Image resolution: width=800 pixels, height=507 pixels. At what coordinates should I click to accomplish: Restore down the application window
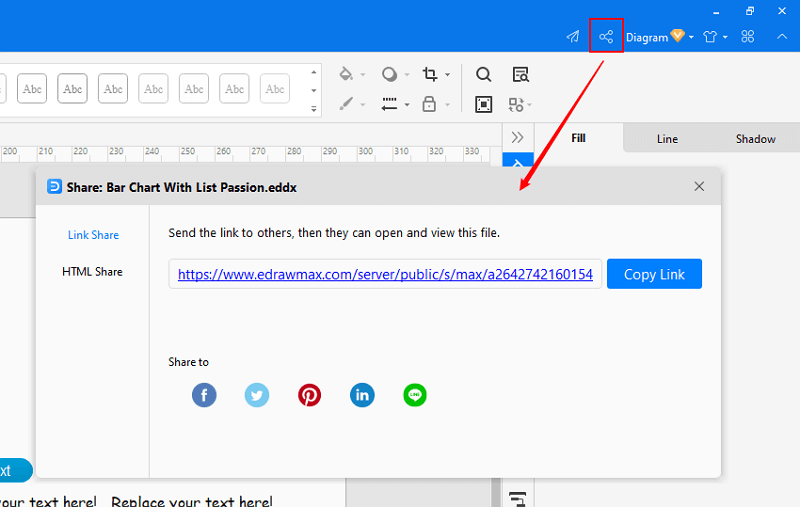(x=749, y=11)
